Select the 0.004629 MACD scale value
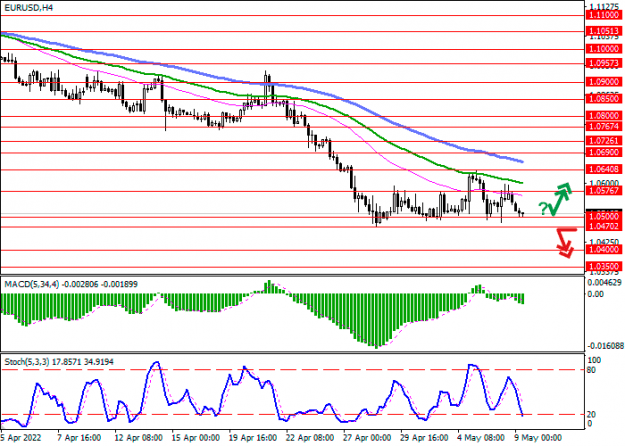Viewport: 625px width, 446px height. (x=605, y=283)
